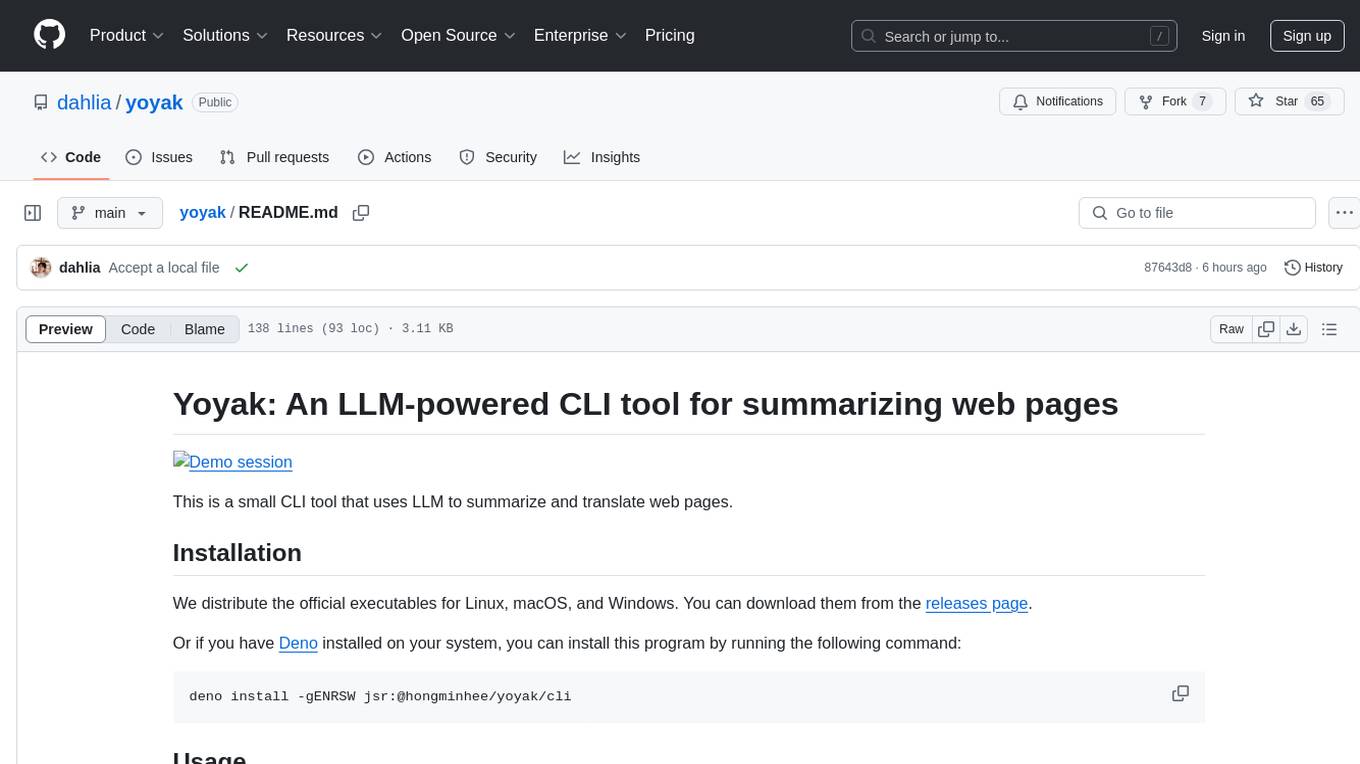Show the commit status check mark
Viewport: 1360px width, 764px height.
tap(241, 268)
